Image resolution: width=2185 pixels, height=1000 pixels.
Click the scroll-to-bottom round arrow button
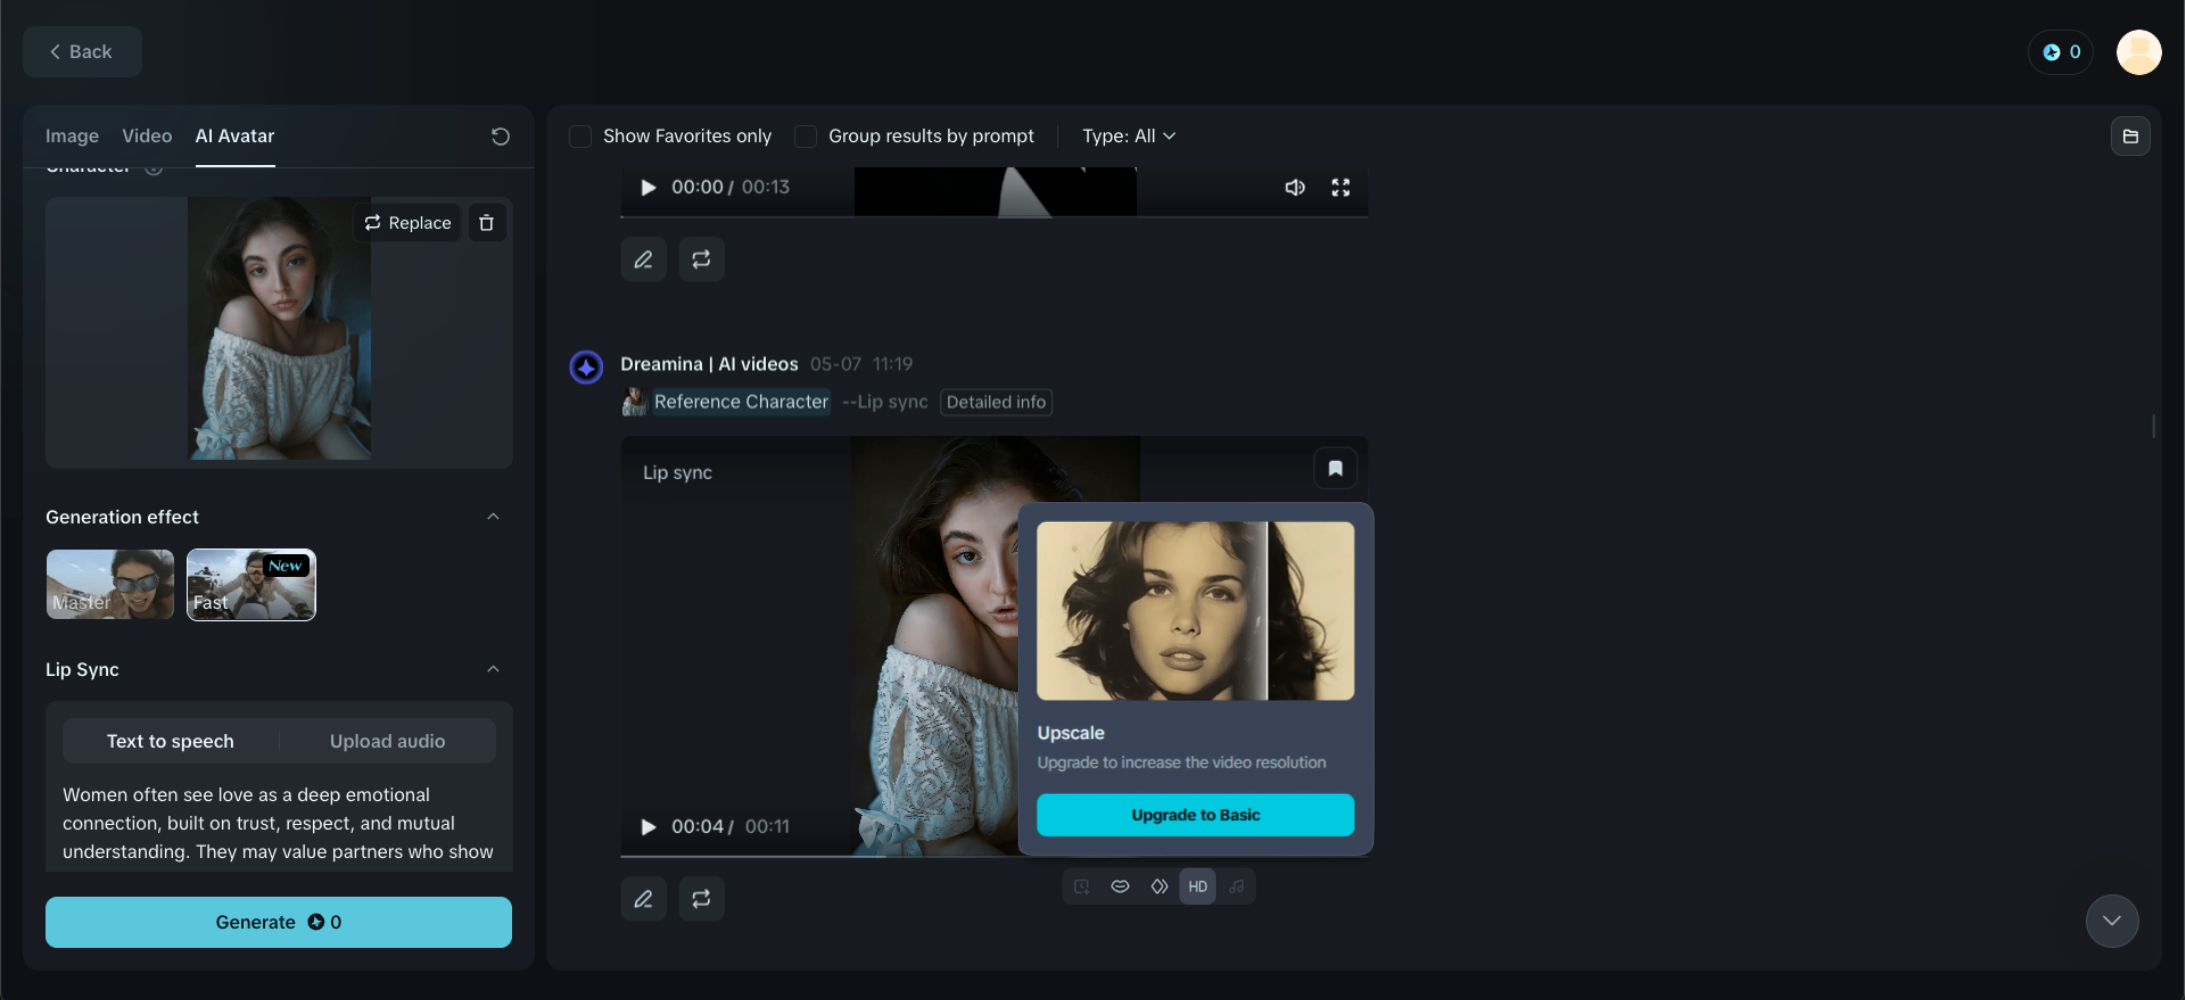coord(2112,921)
